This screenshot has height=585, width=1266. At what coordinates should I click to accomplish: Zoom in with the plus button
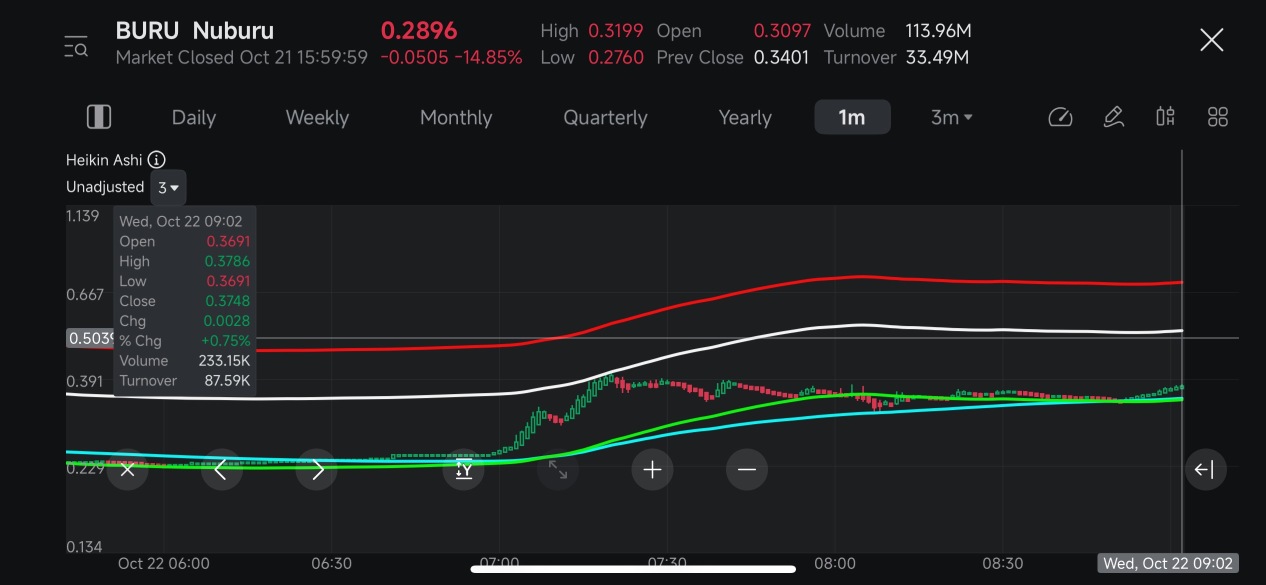(x=652, y=469)
